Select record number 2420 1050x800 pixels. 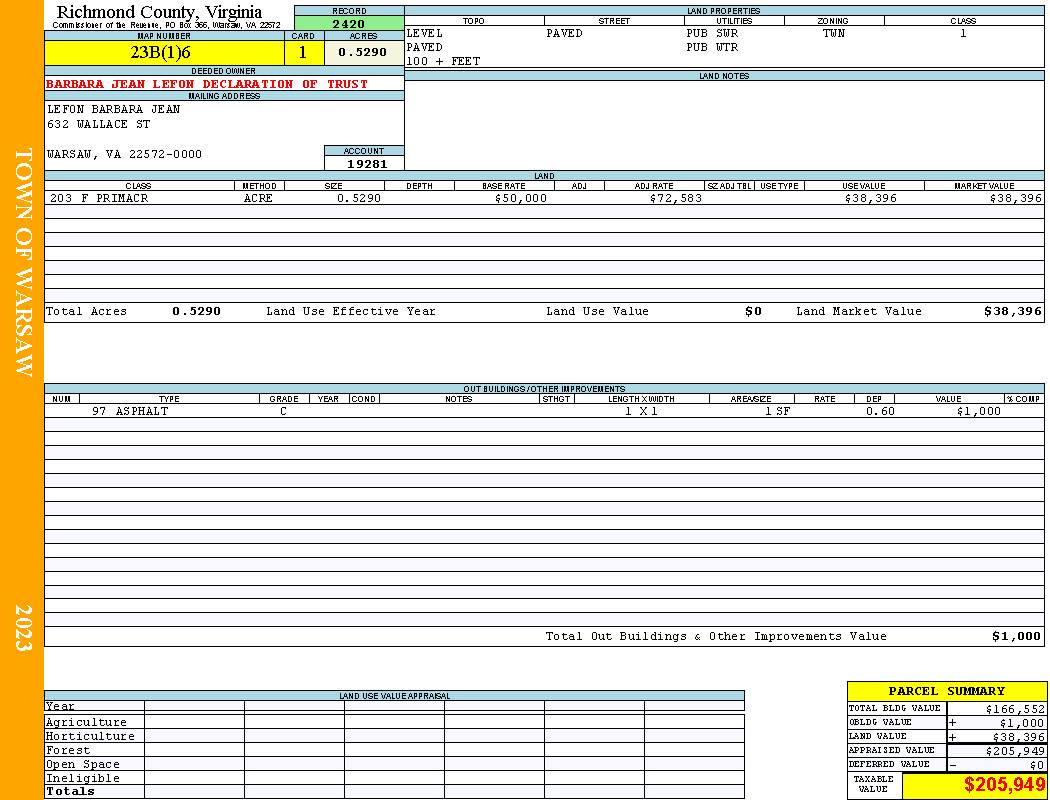tap(349, 23)
